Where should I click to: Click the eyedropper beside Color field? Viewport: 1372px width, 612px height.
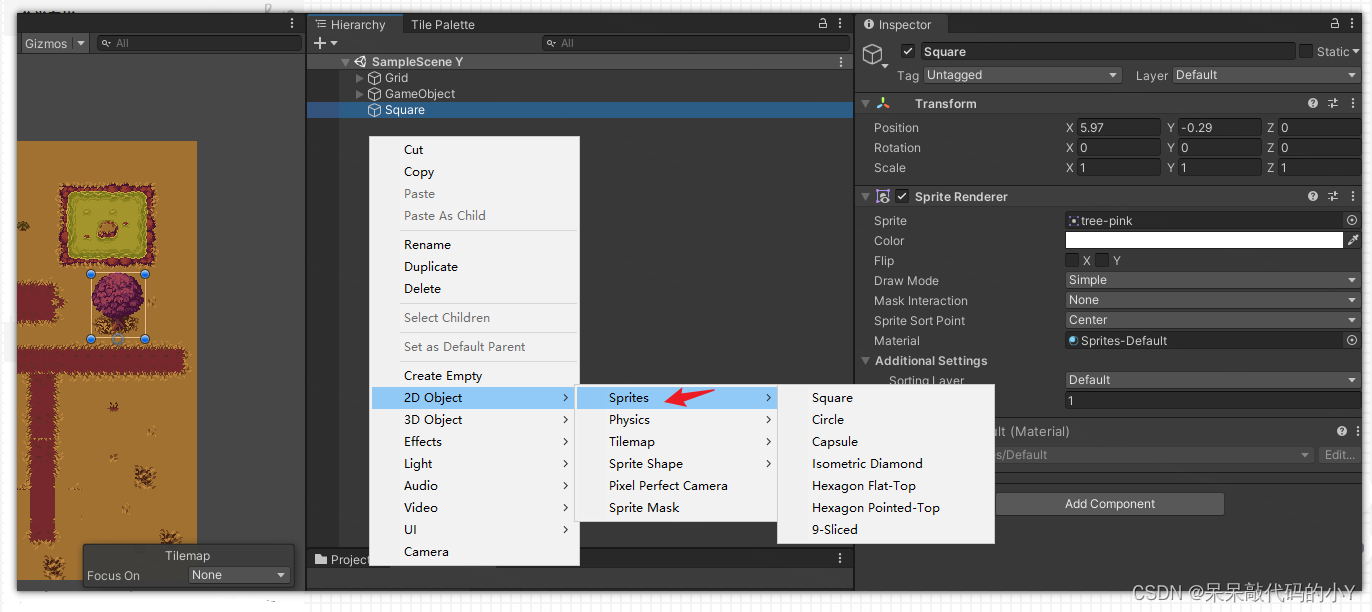(1353, 240)
